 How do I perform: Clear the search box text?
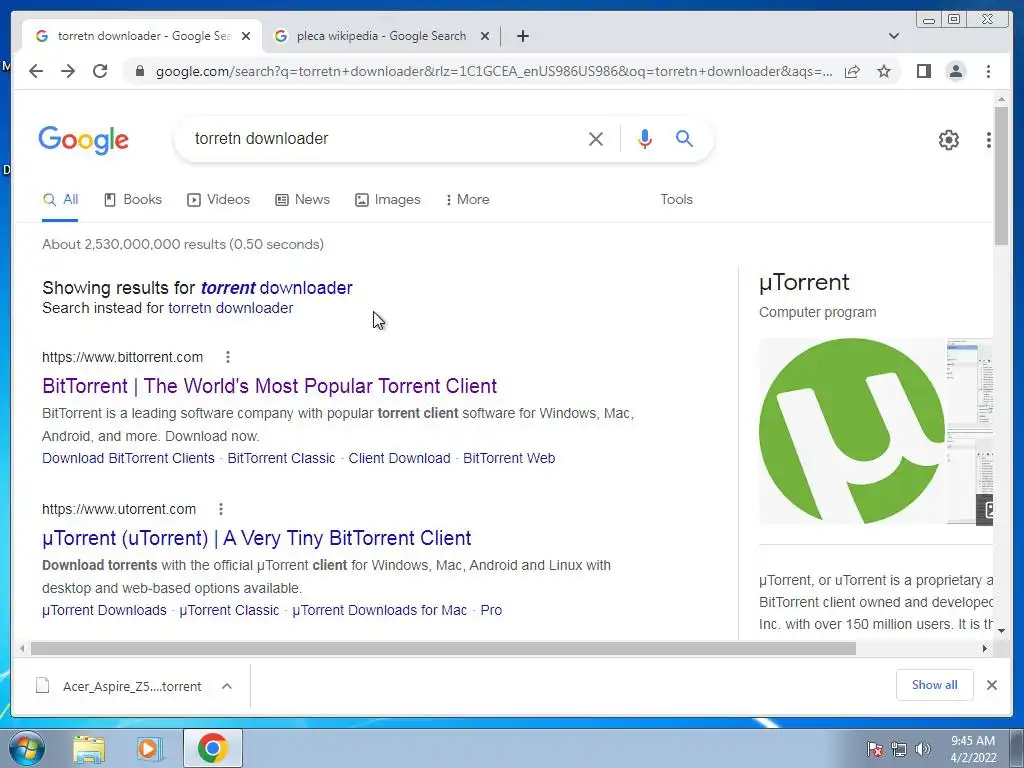coord(596,138)
